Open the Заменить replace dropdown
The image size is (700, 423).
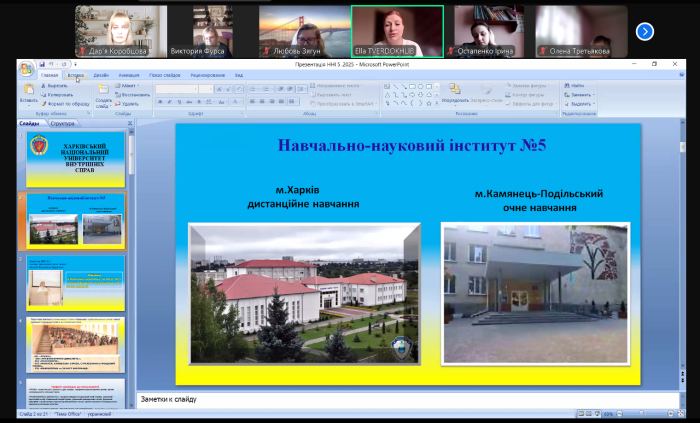[578, 95]
